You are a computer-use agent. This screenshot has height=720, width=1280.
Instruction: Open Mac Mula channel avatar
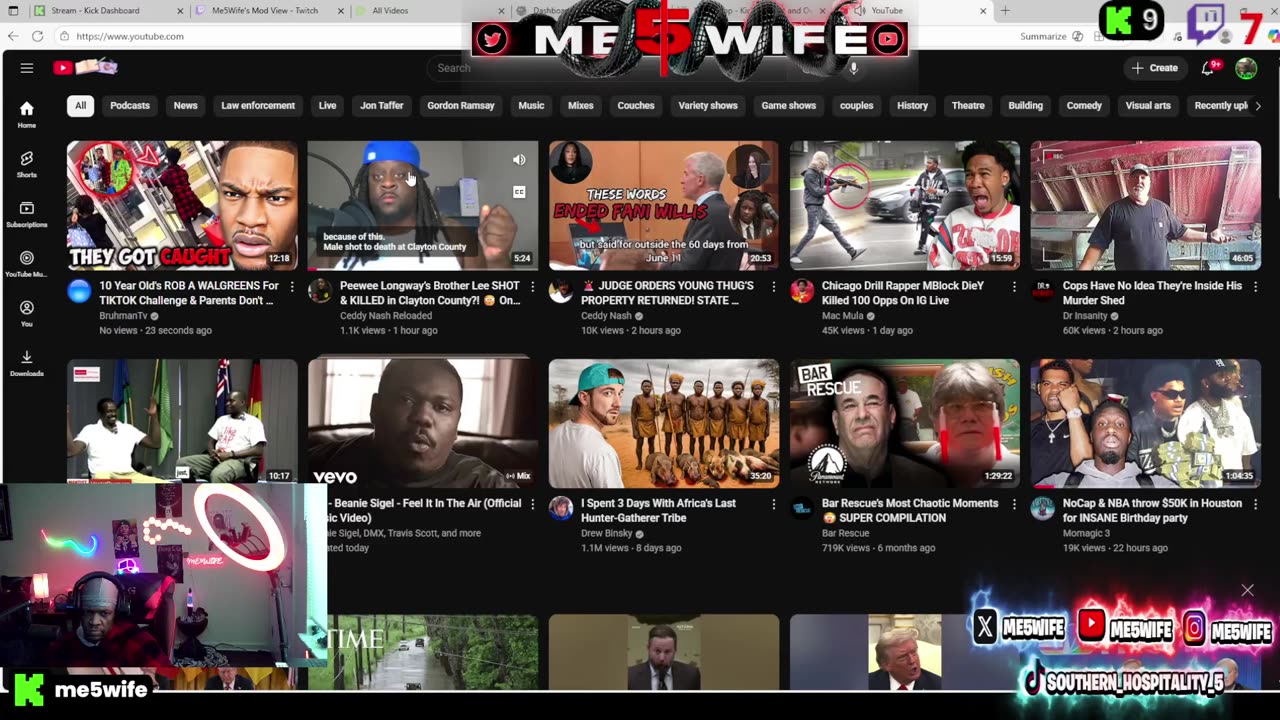pos(802,292)
